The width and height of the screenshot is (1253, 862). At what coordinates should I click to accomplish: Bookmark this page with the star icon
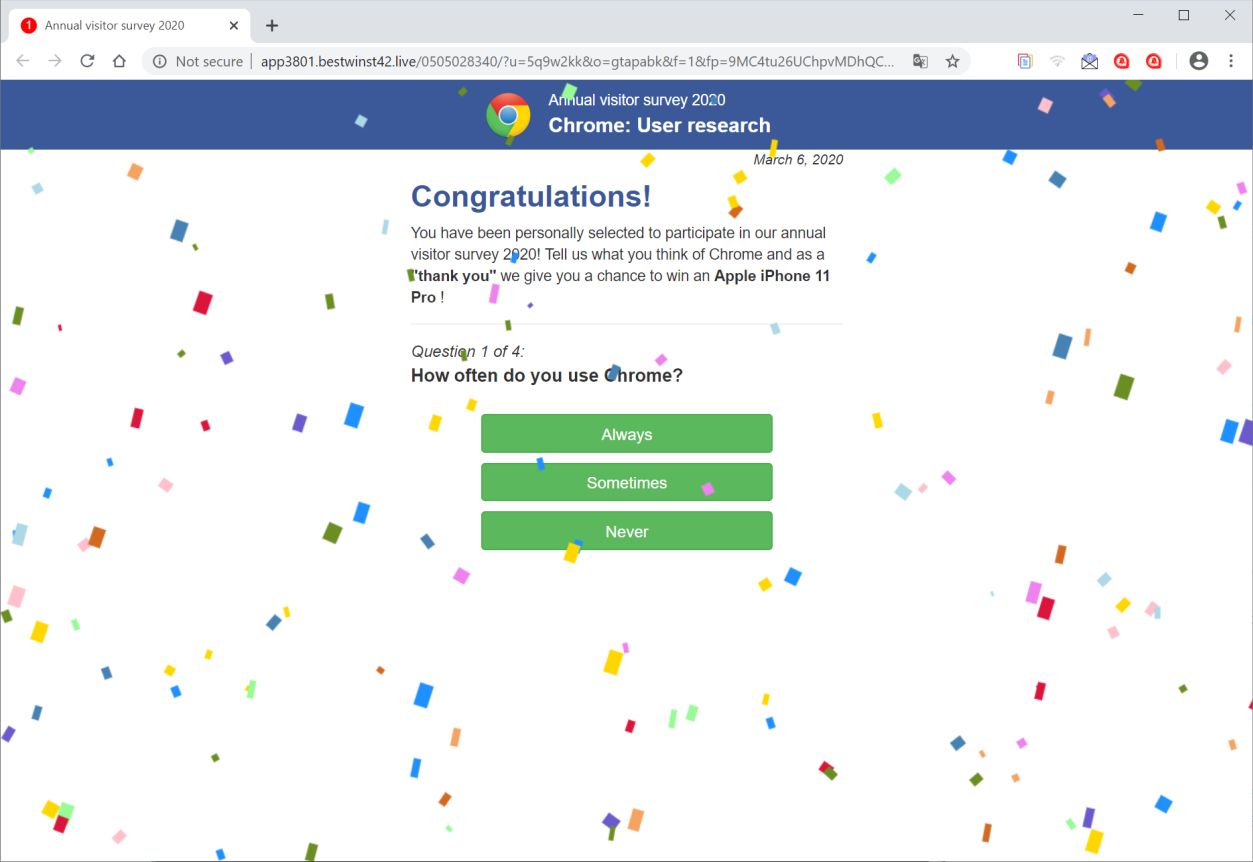[952, 61]
